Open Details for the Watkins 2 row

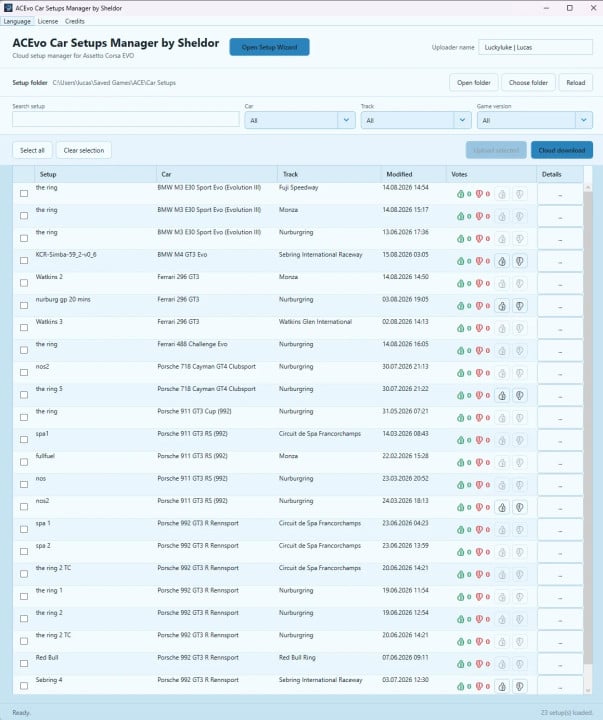point(560,284)
